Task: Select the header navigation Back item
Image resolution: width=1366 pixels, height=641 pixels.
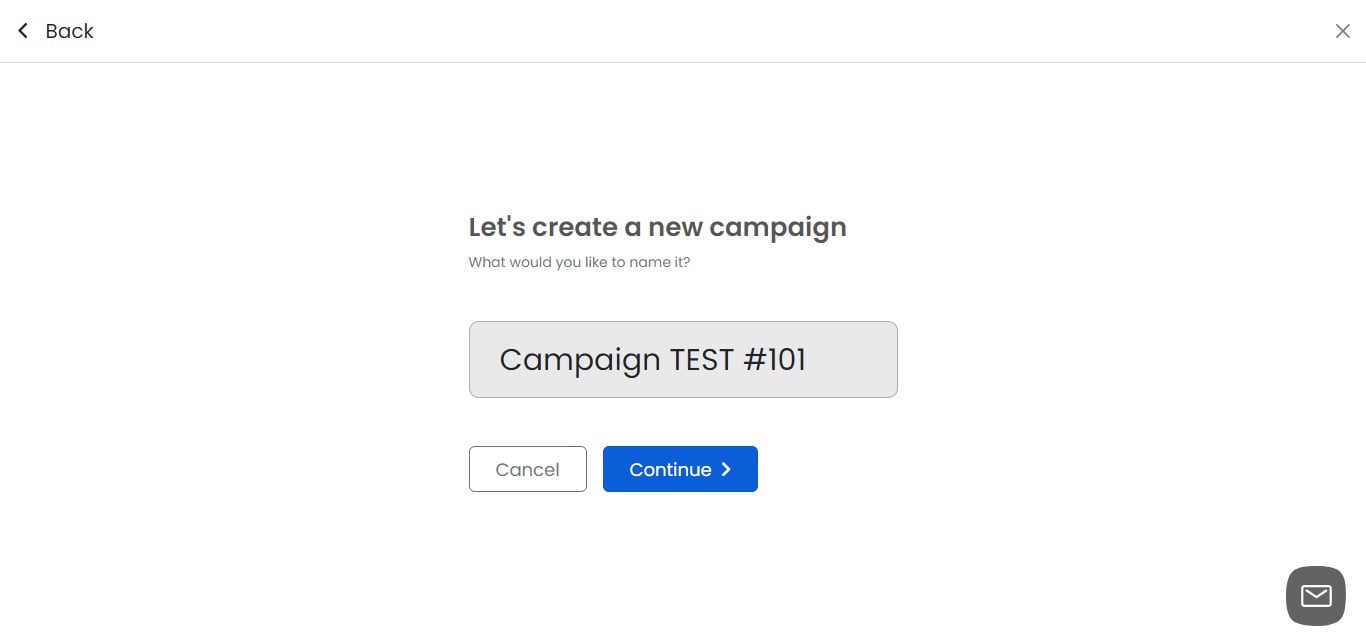Action: click(55, 30)
